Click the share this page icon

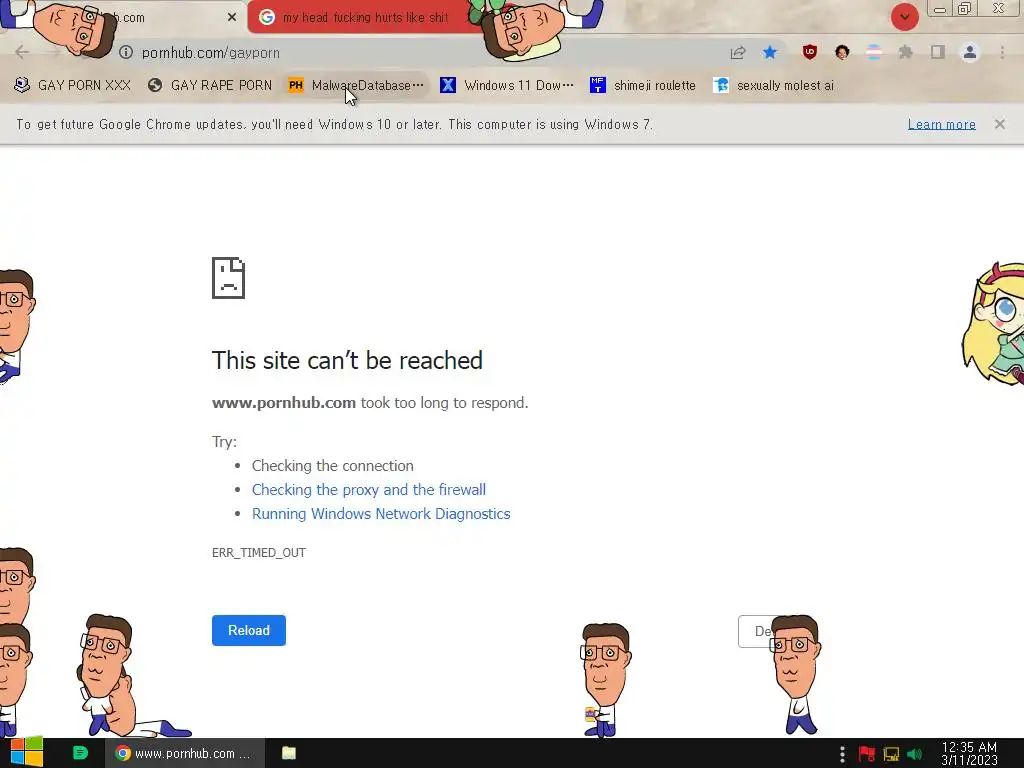pyautogui.click(x=738, y=52)
